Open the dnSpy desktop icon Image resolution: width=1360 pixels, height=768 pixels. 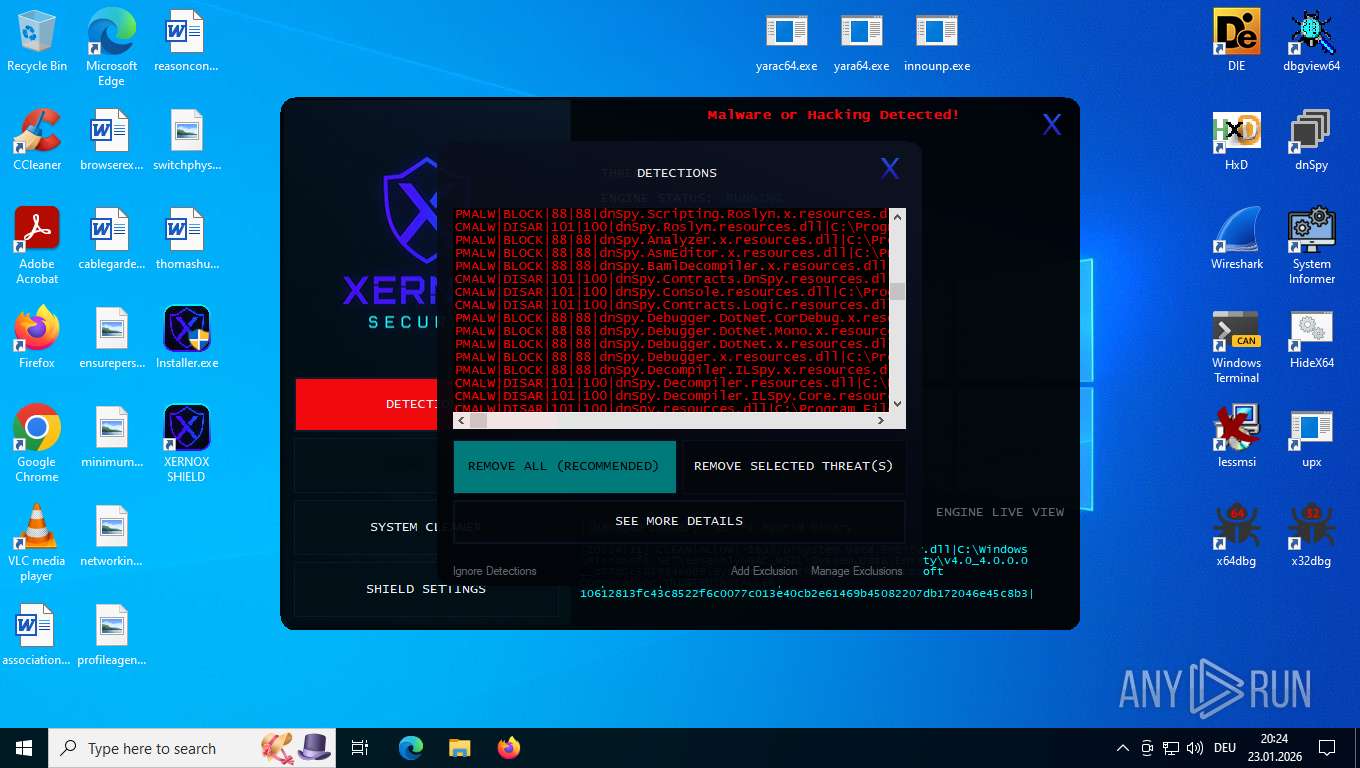[1311, 140]
